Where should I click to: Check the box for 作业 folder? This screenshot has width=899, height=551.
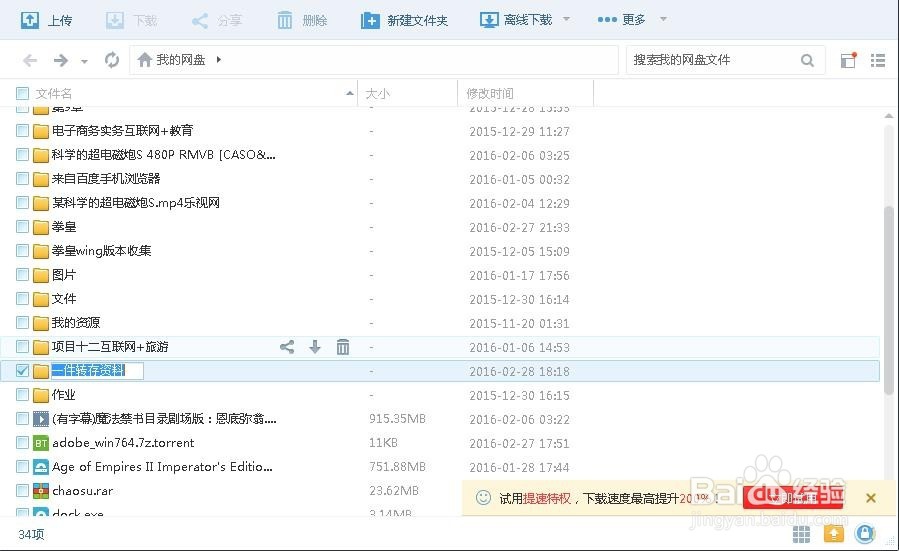pos(22,394)
